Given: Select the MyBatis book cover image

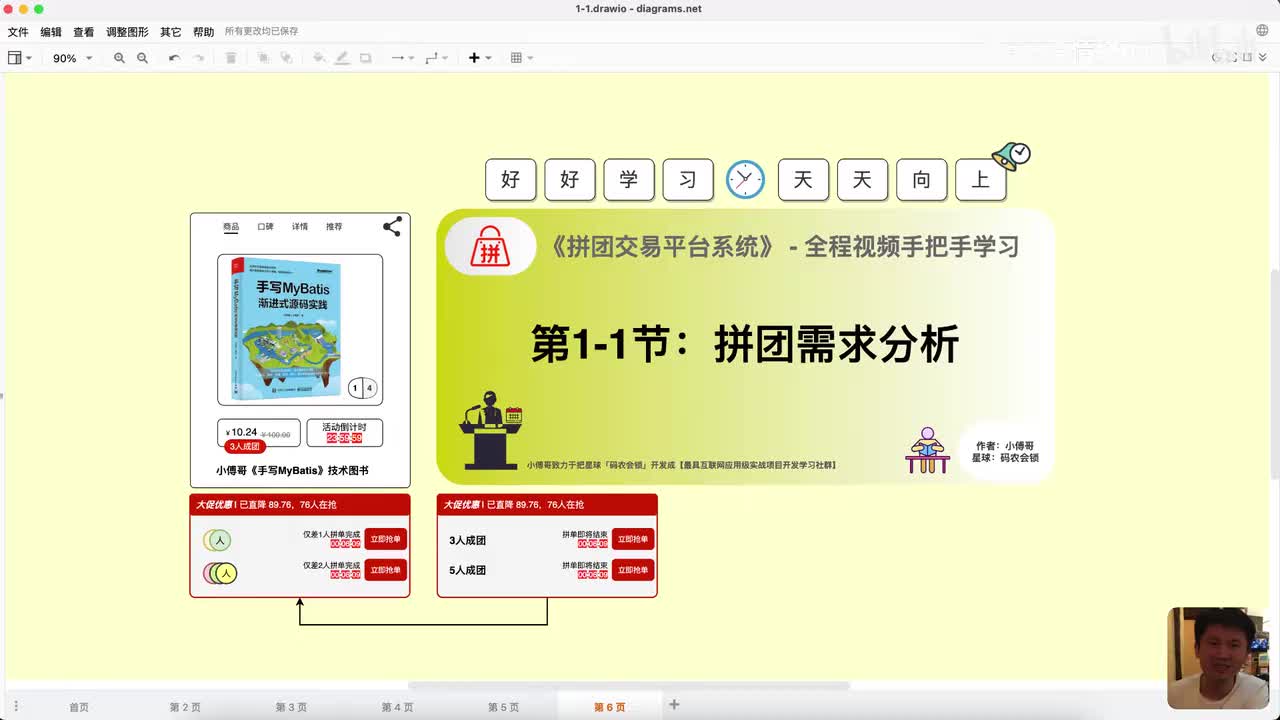Looking at the screenshot, I should [288, 328].
